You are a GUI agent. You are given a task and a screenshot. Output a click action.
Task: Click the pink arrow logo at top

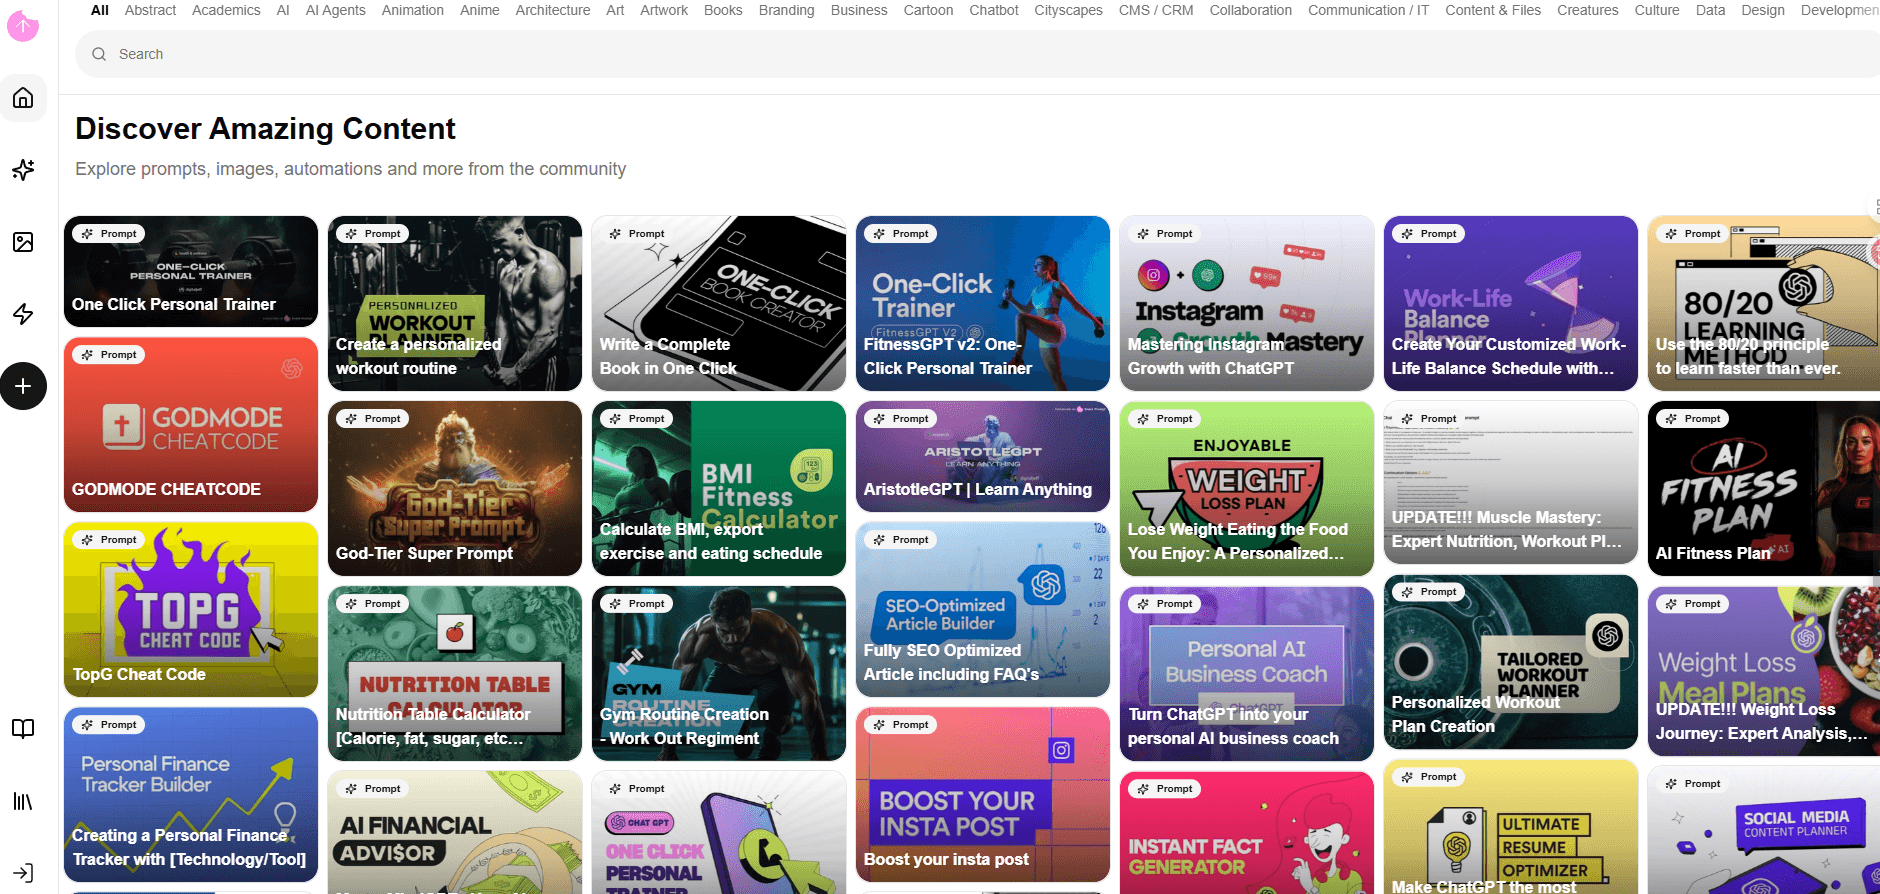click(23, 26)
